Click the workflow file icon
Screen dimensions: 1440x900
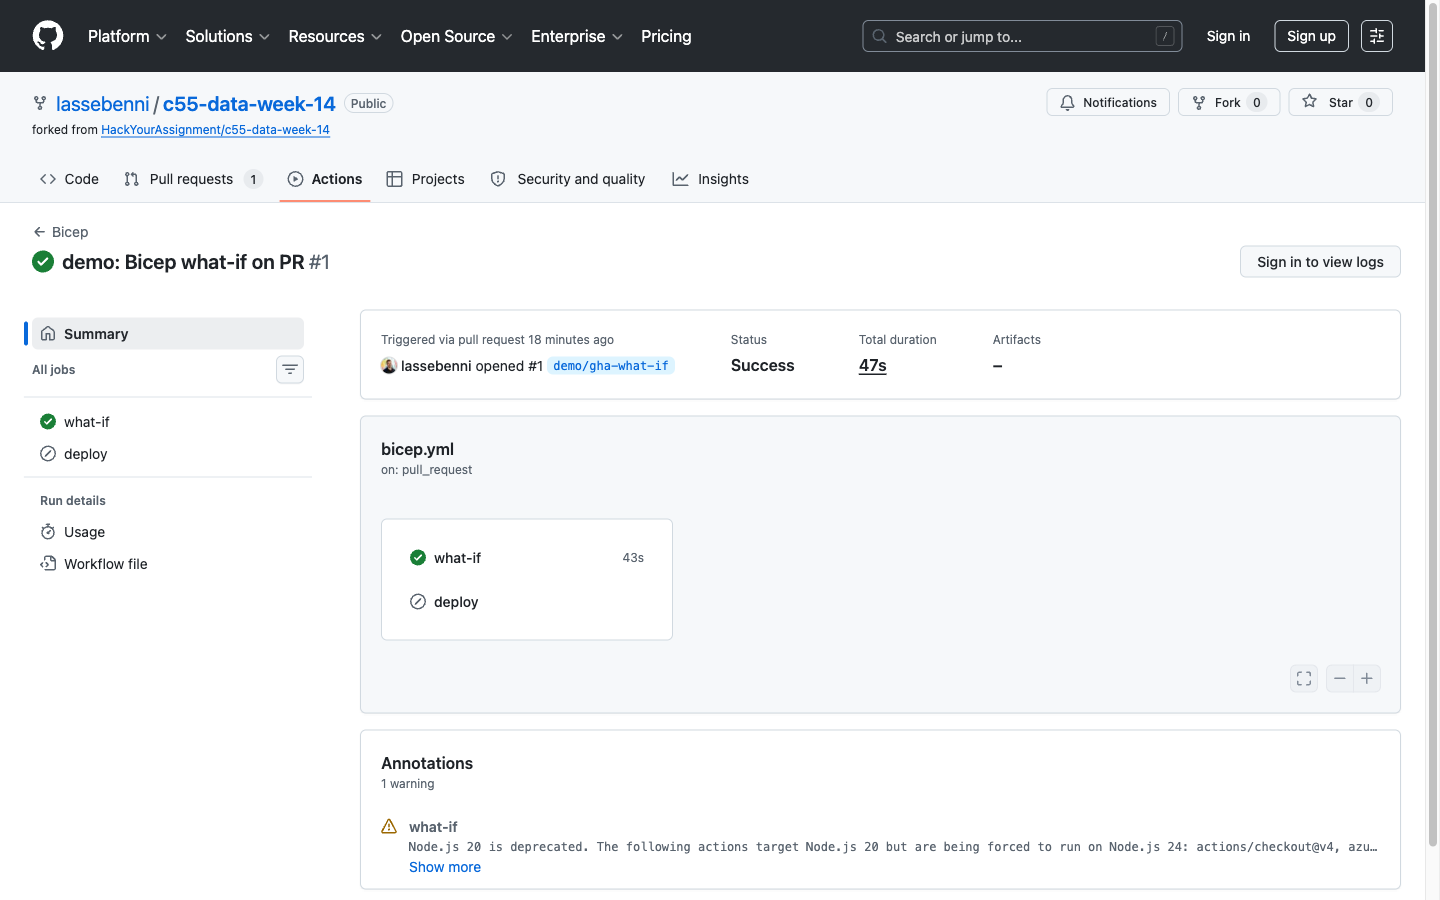(x=48, y=564)
